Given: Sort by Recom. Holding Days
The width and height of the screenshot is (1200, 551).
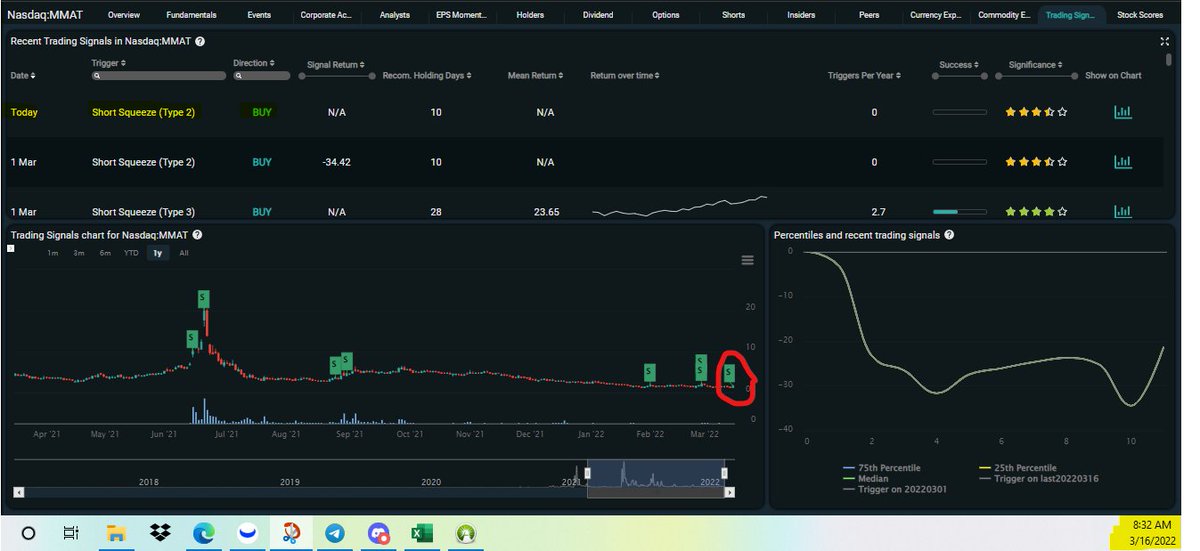Looking at the screenshot, I should pos(427,75).
